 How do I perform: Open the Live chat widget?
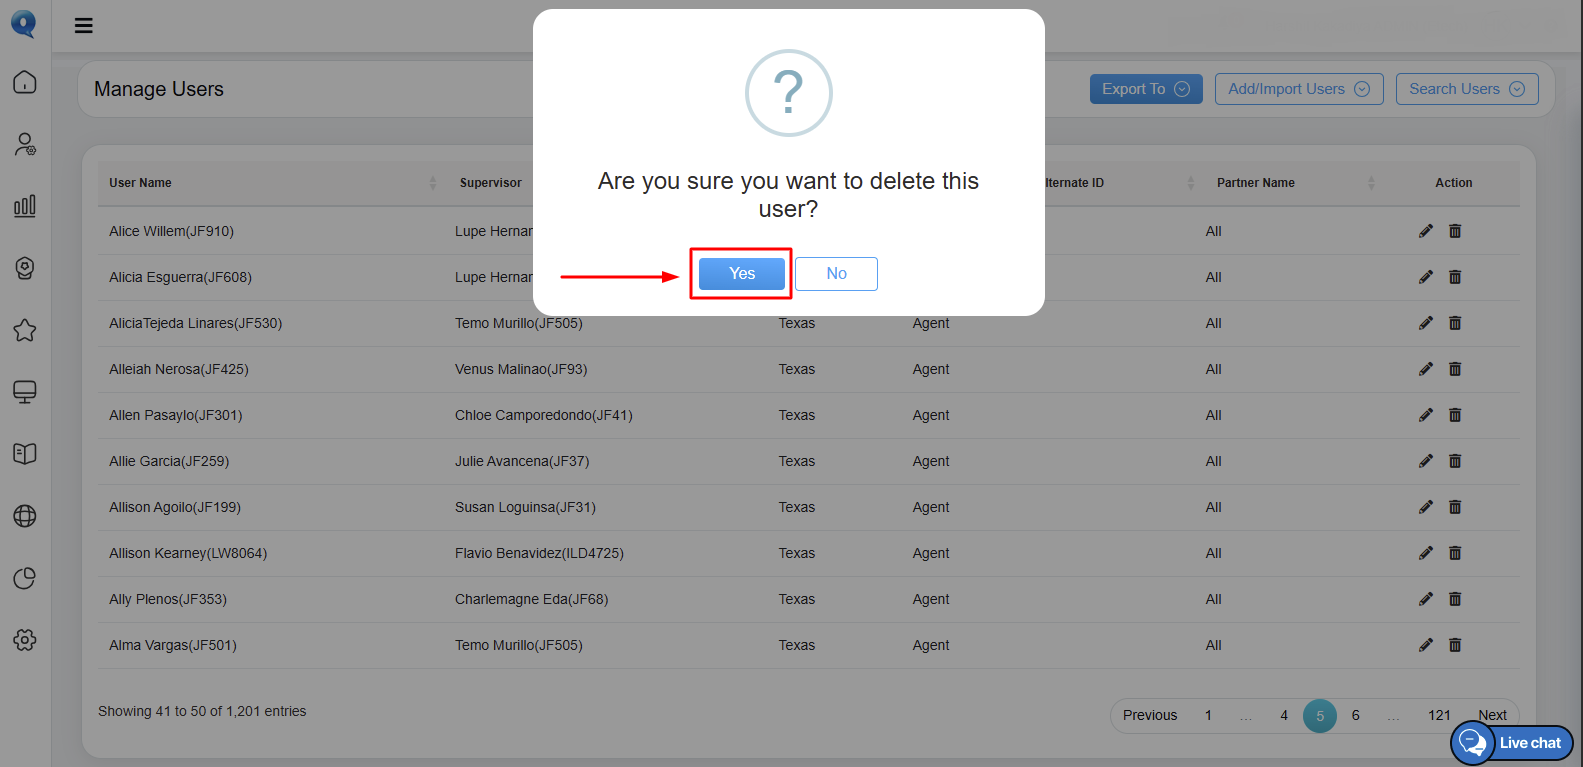click(x=1512, y=743)
